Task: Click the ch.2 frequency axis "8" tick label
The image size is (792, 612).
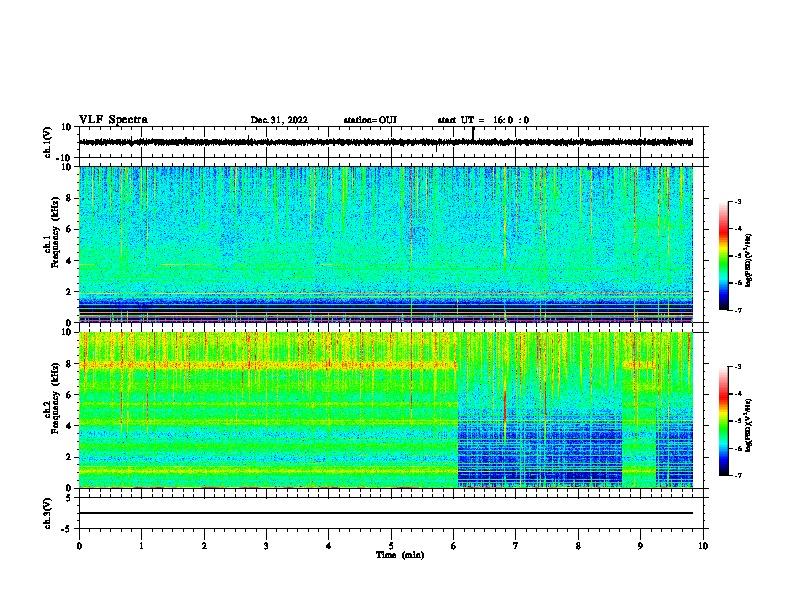Action: (x=69, y=364)
